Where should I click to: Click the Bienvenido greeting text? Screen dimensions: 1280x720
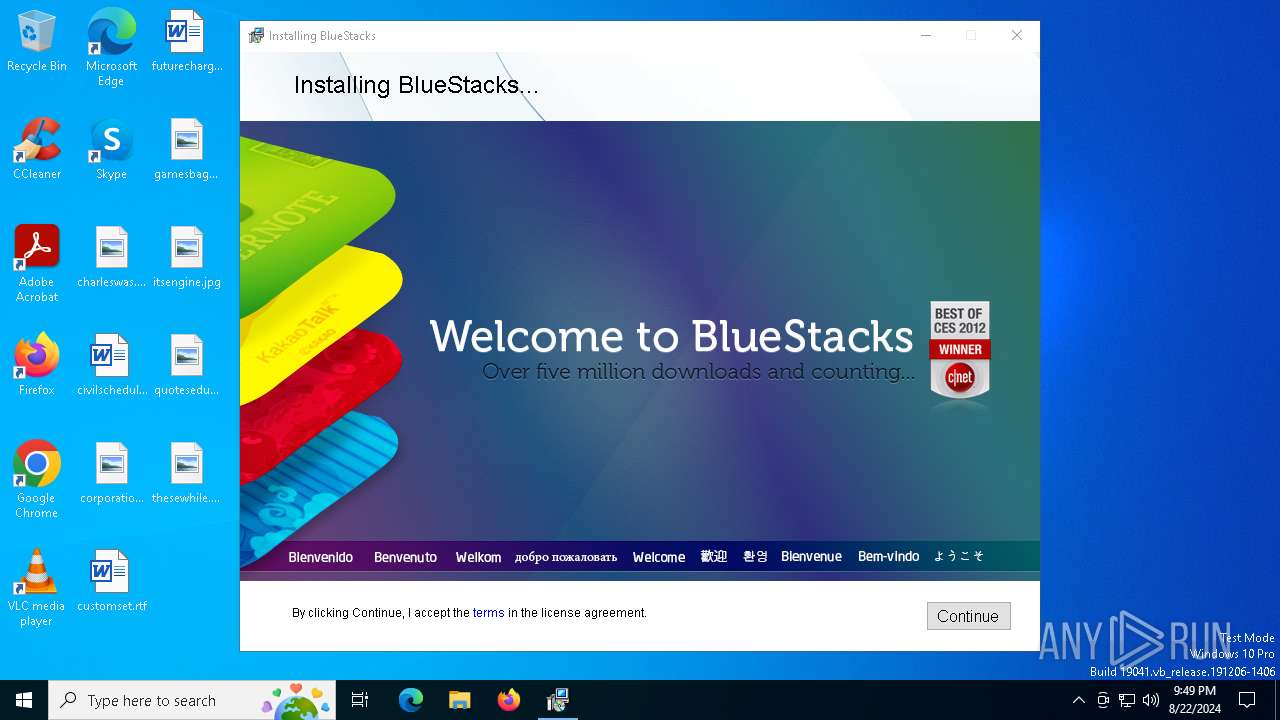point(321,557)
